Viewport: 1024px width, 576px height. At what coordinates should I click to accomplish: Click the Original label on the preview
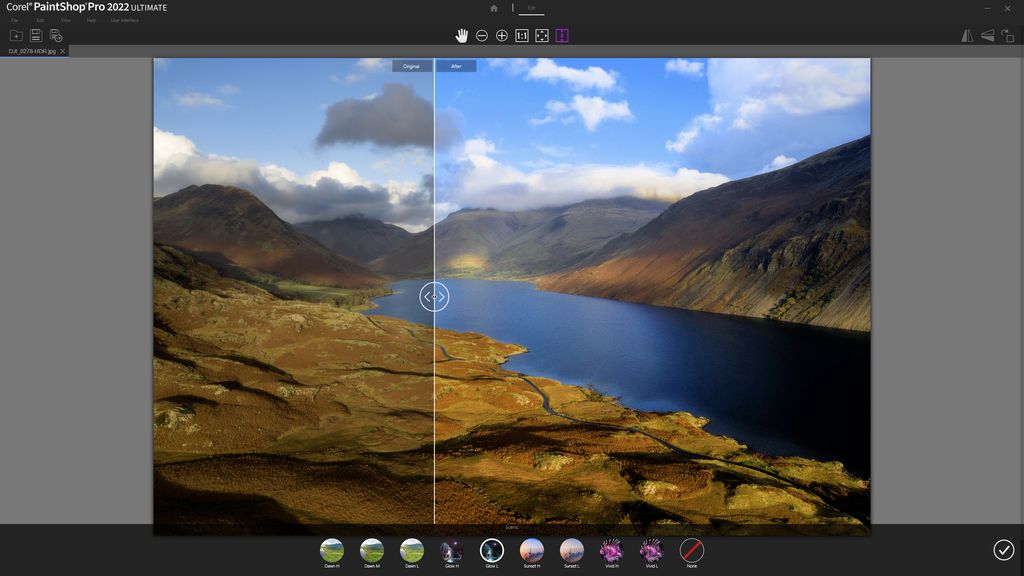point(411,65)
